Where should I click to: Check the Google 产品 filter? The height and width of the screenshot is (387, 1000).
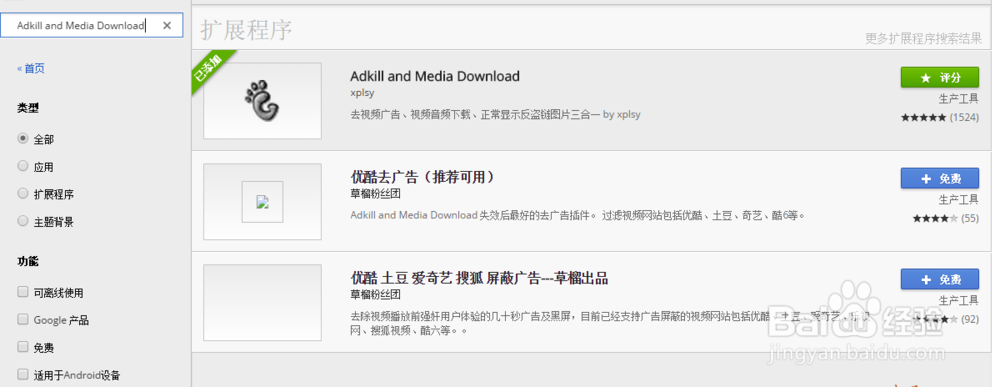pyautogui.click(x=23, y=319)
